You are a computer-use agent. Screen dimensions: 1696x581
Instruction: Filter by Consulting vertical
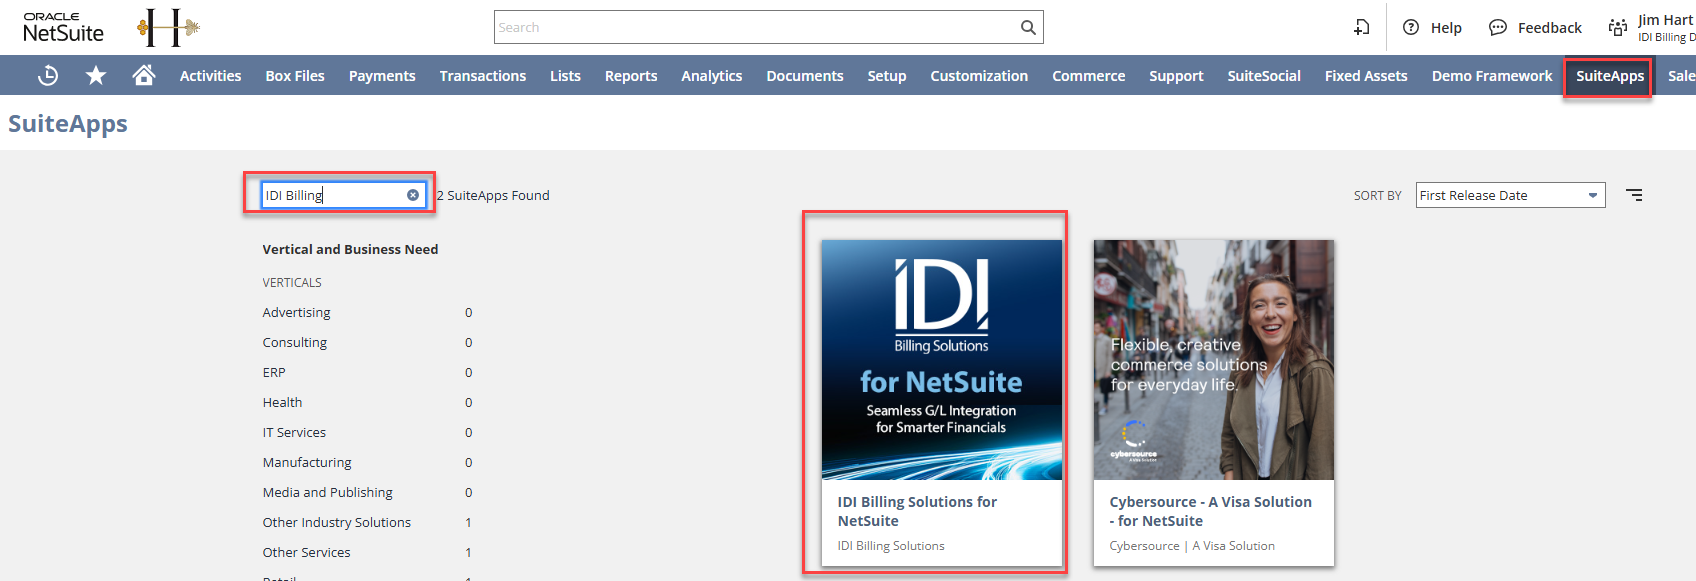(294, 342)
